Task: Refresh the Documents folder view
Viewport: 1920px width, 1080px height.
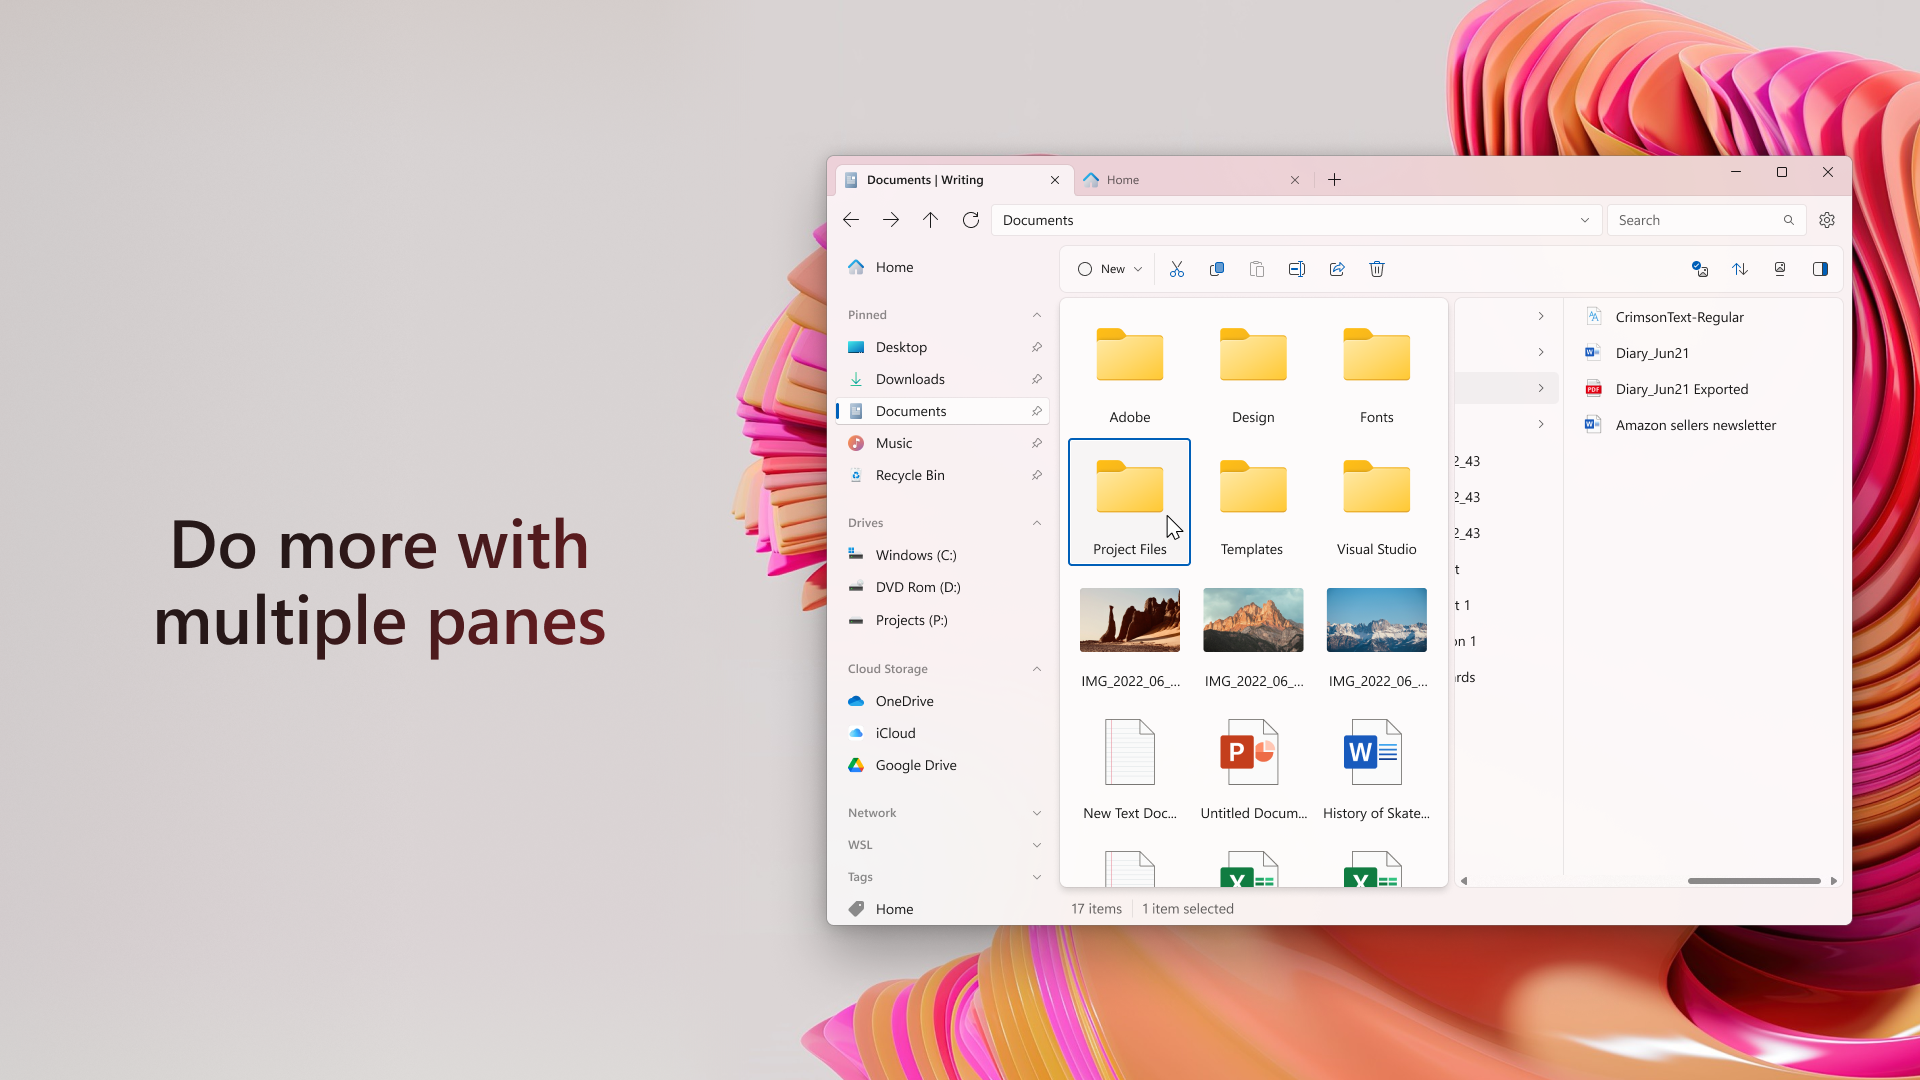Action: (x=970, y=220)
